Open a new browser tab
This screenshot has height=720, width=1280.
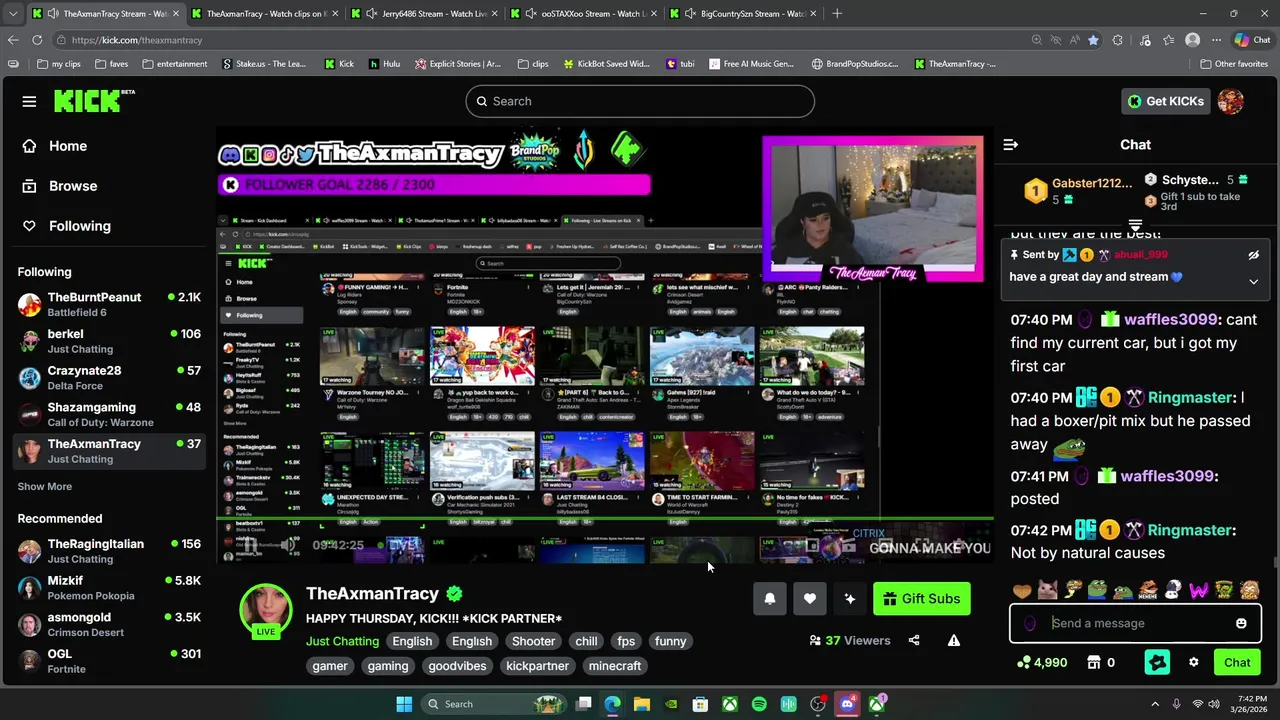point(837,14)
